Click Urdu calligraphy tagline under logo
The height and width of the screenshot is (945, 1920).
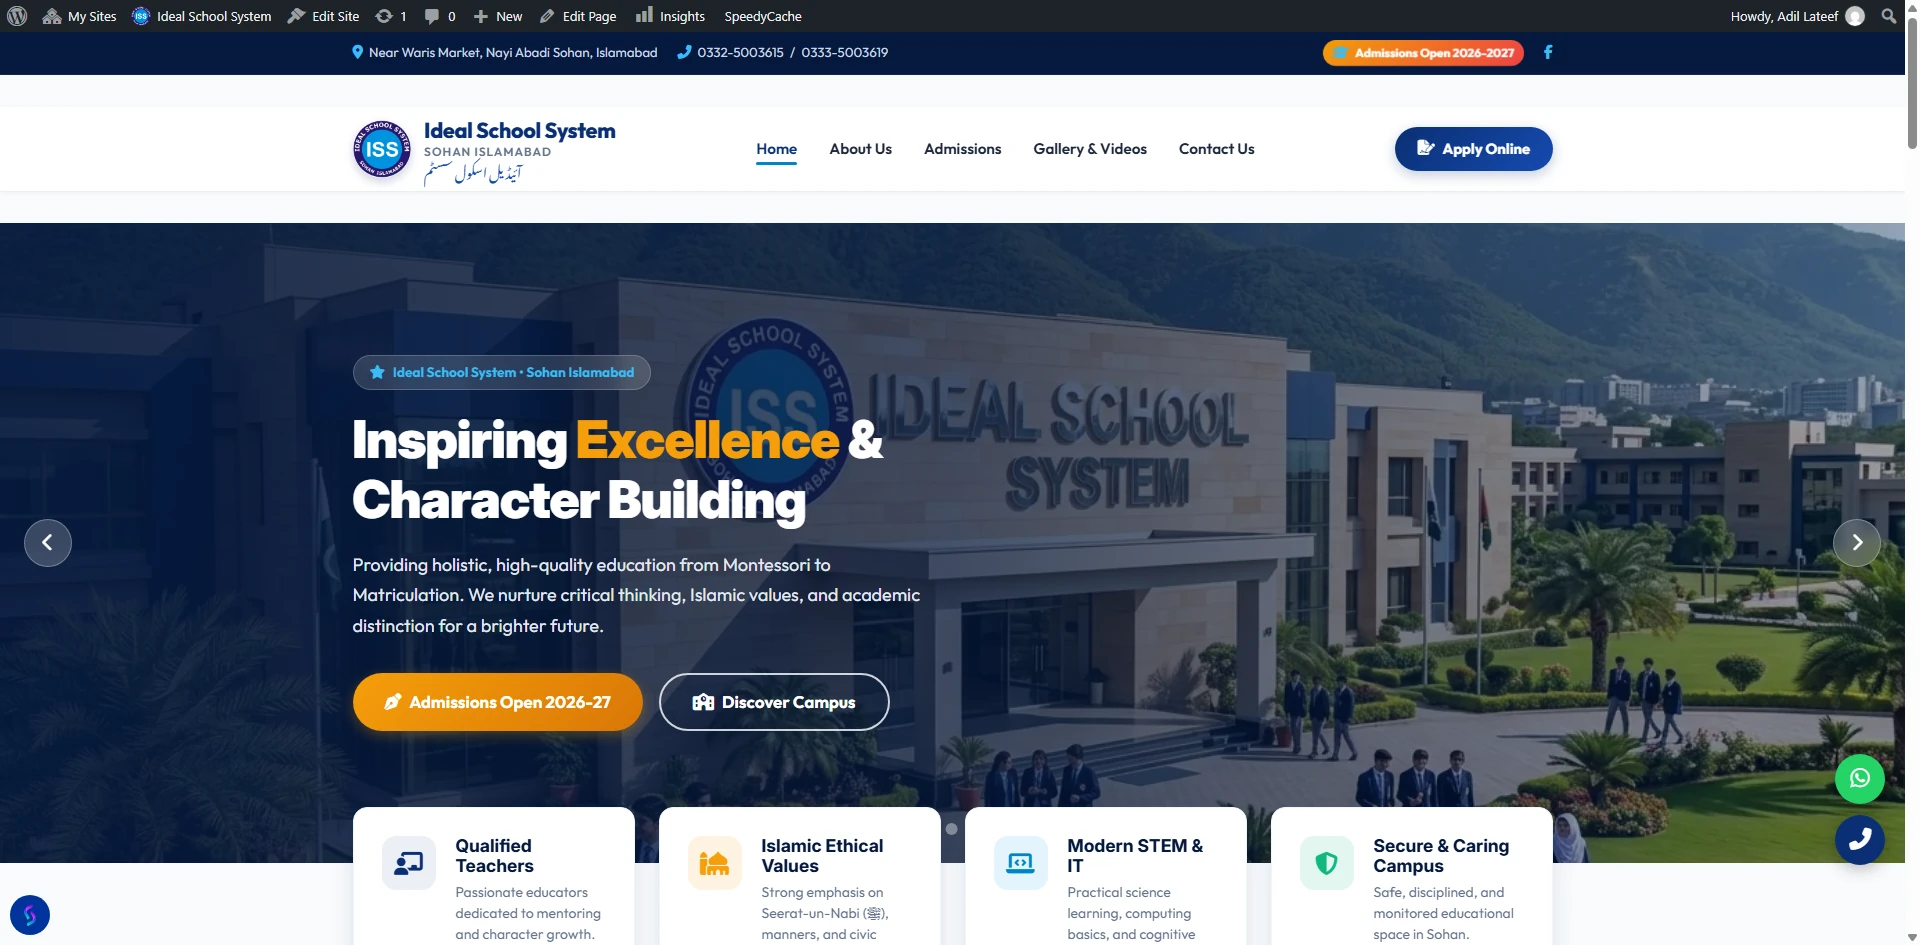(473, 174)
